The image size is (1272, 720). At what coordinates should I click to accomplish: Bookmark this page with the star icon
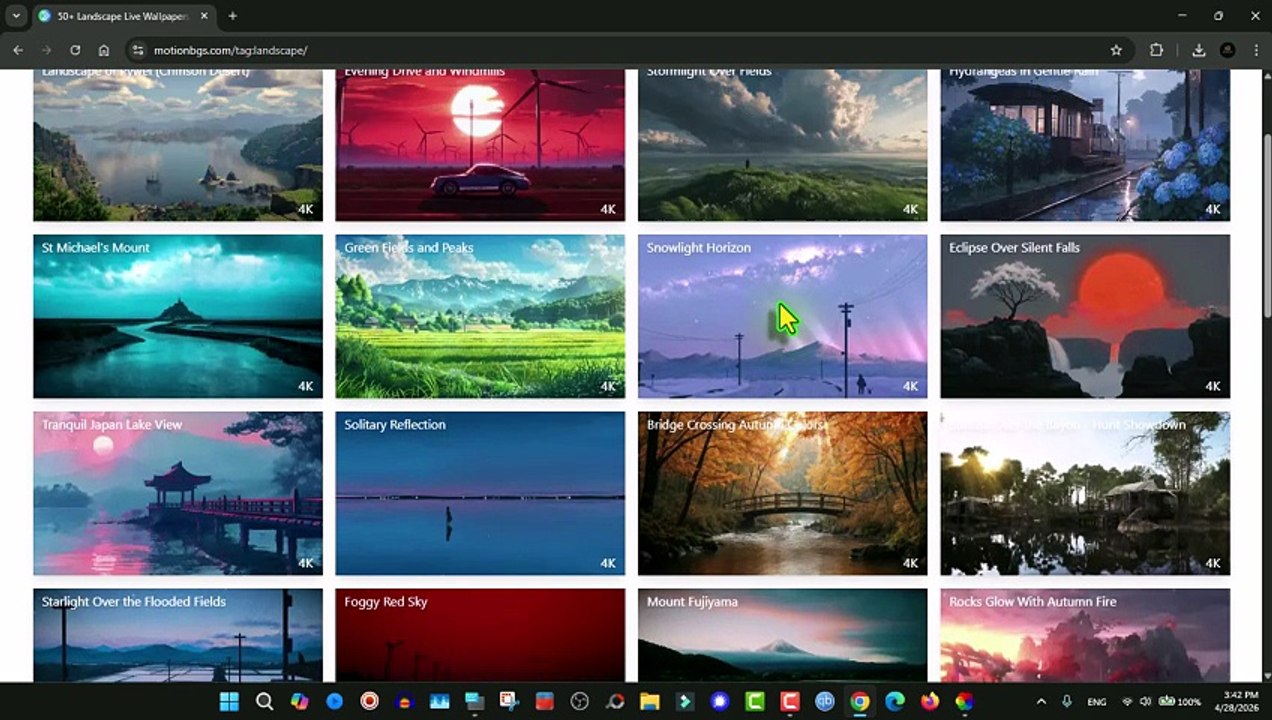[1116, 50]
